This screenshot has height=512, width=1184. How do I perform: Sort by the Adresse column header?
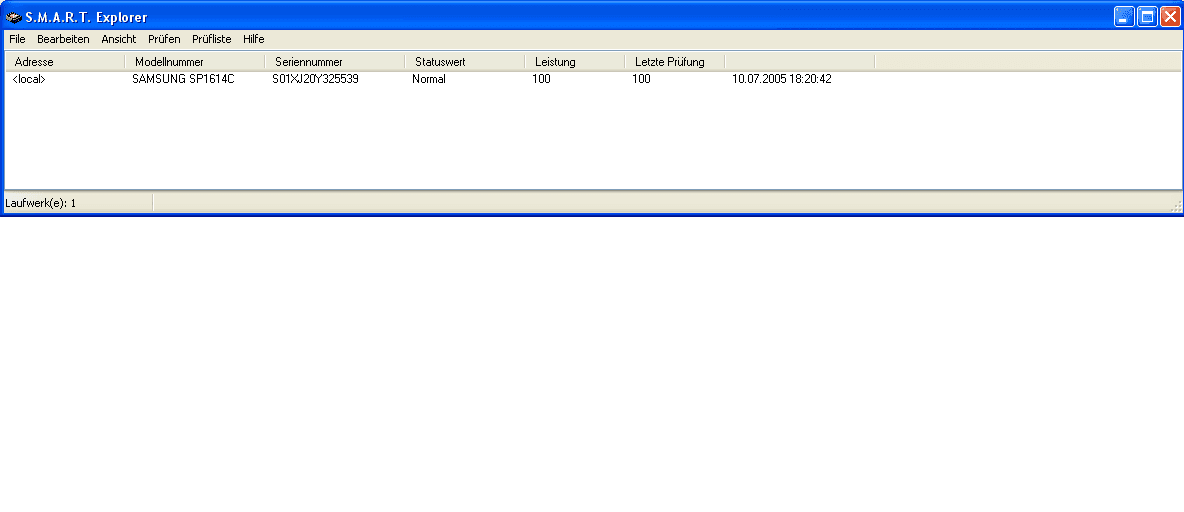tap(65, 62)
